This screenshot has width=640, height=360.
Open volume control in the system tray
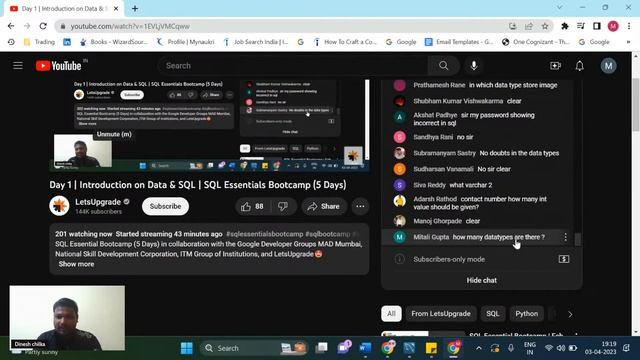coord(561,348)
